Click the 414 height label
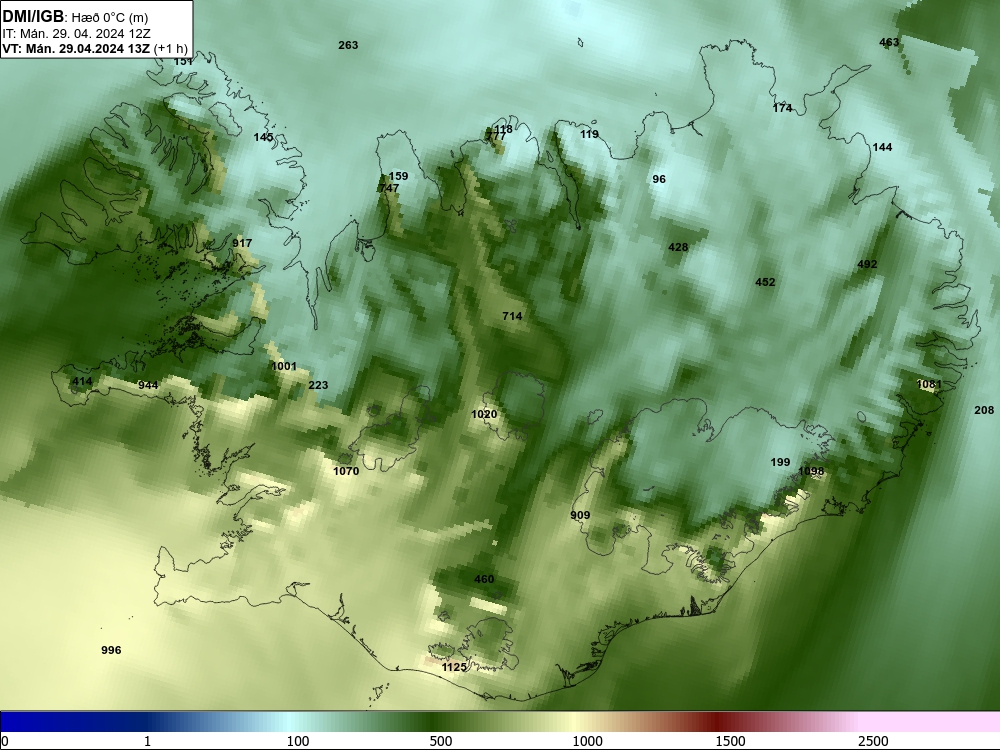This screenshot has height=750, width=1000. pyautogui.click(x=82, y=381)
